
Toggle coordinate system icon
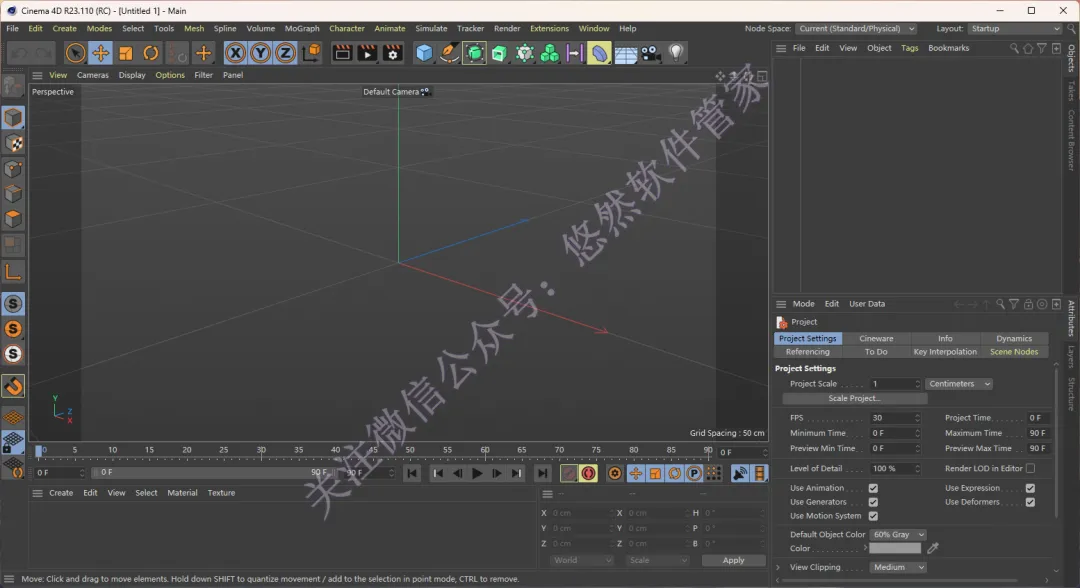(x=311, y=53)
